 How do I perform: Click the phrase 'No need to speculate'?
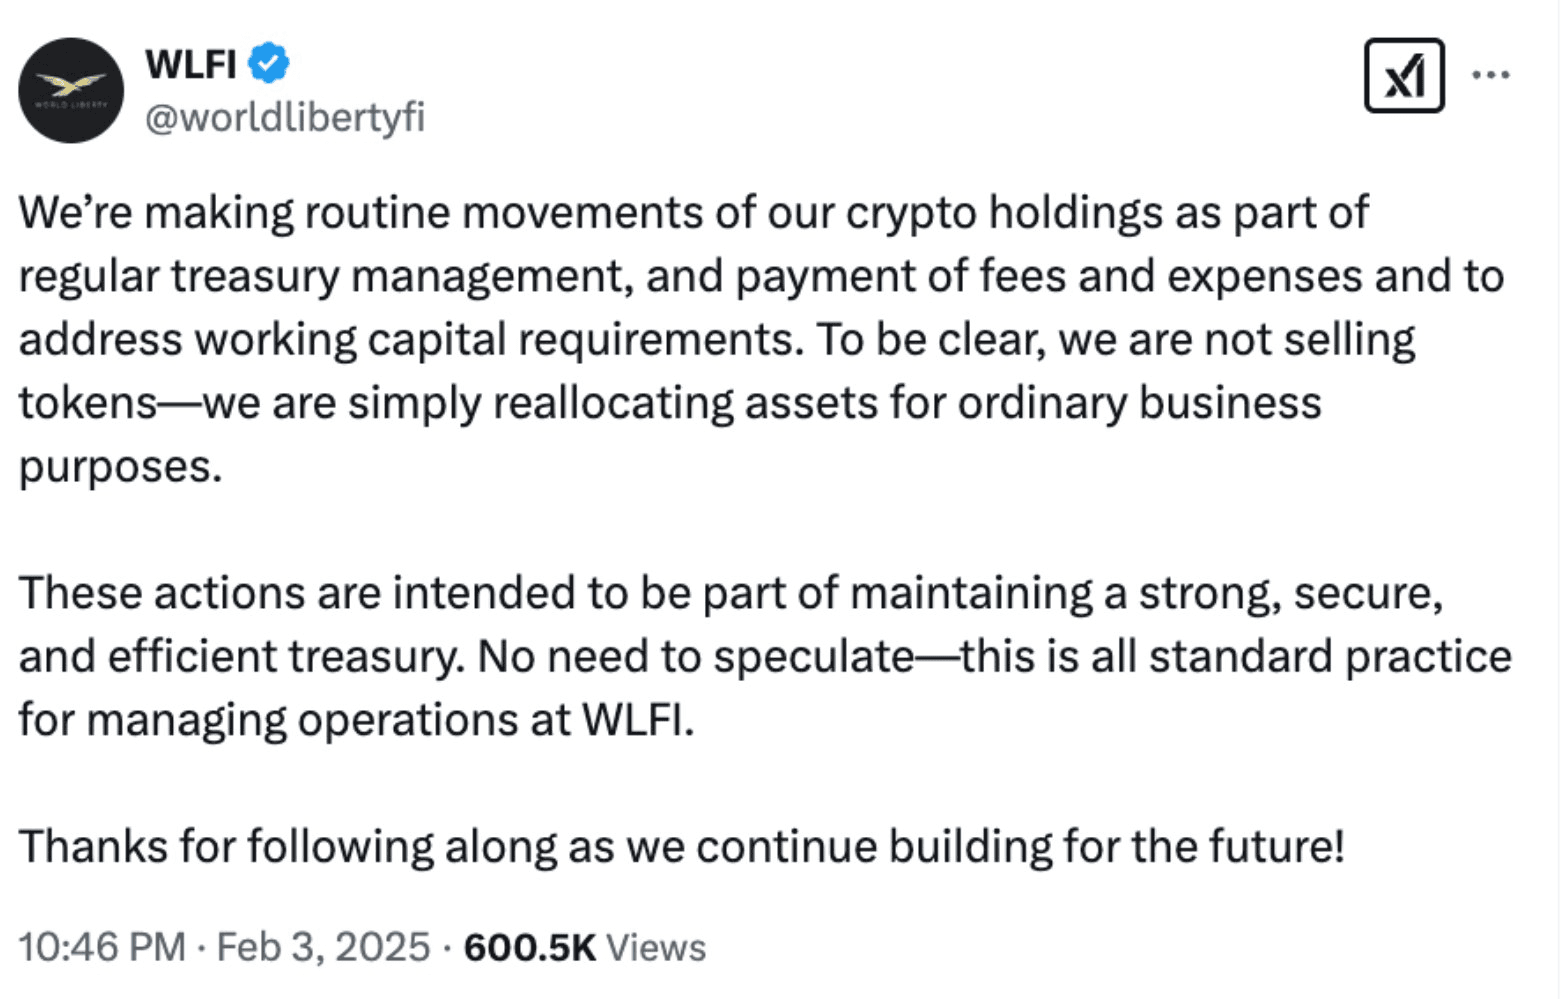coord(696,657)
